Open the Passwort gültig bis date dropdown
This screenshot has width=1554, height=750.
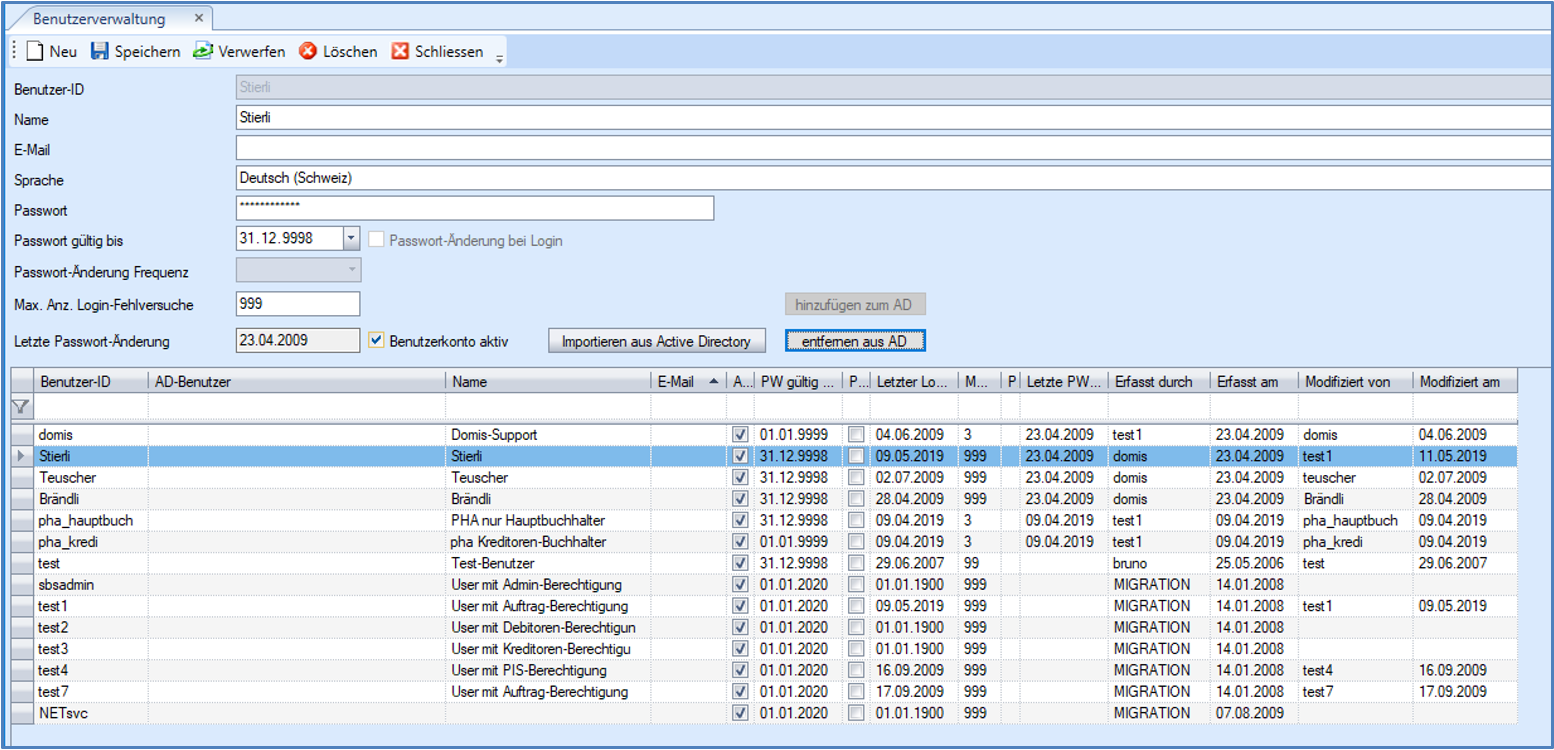click(x=350, y=240)
